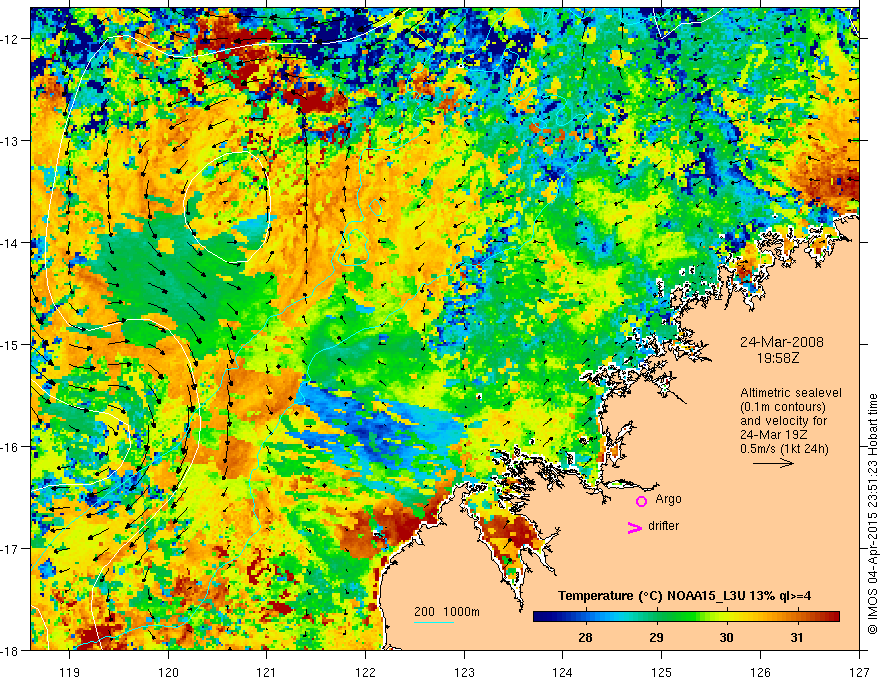
Task: Click the latitude axis label '-13'
Action: click(x=10, y=141)
